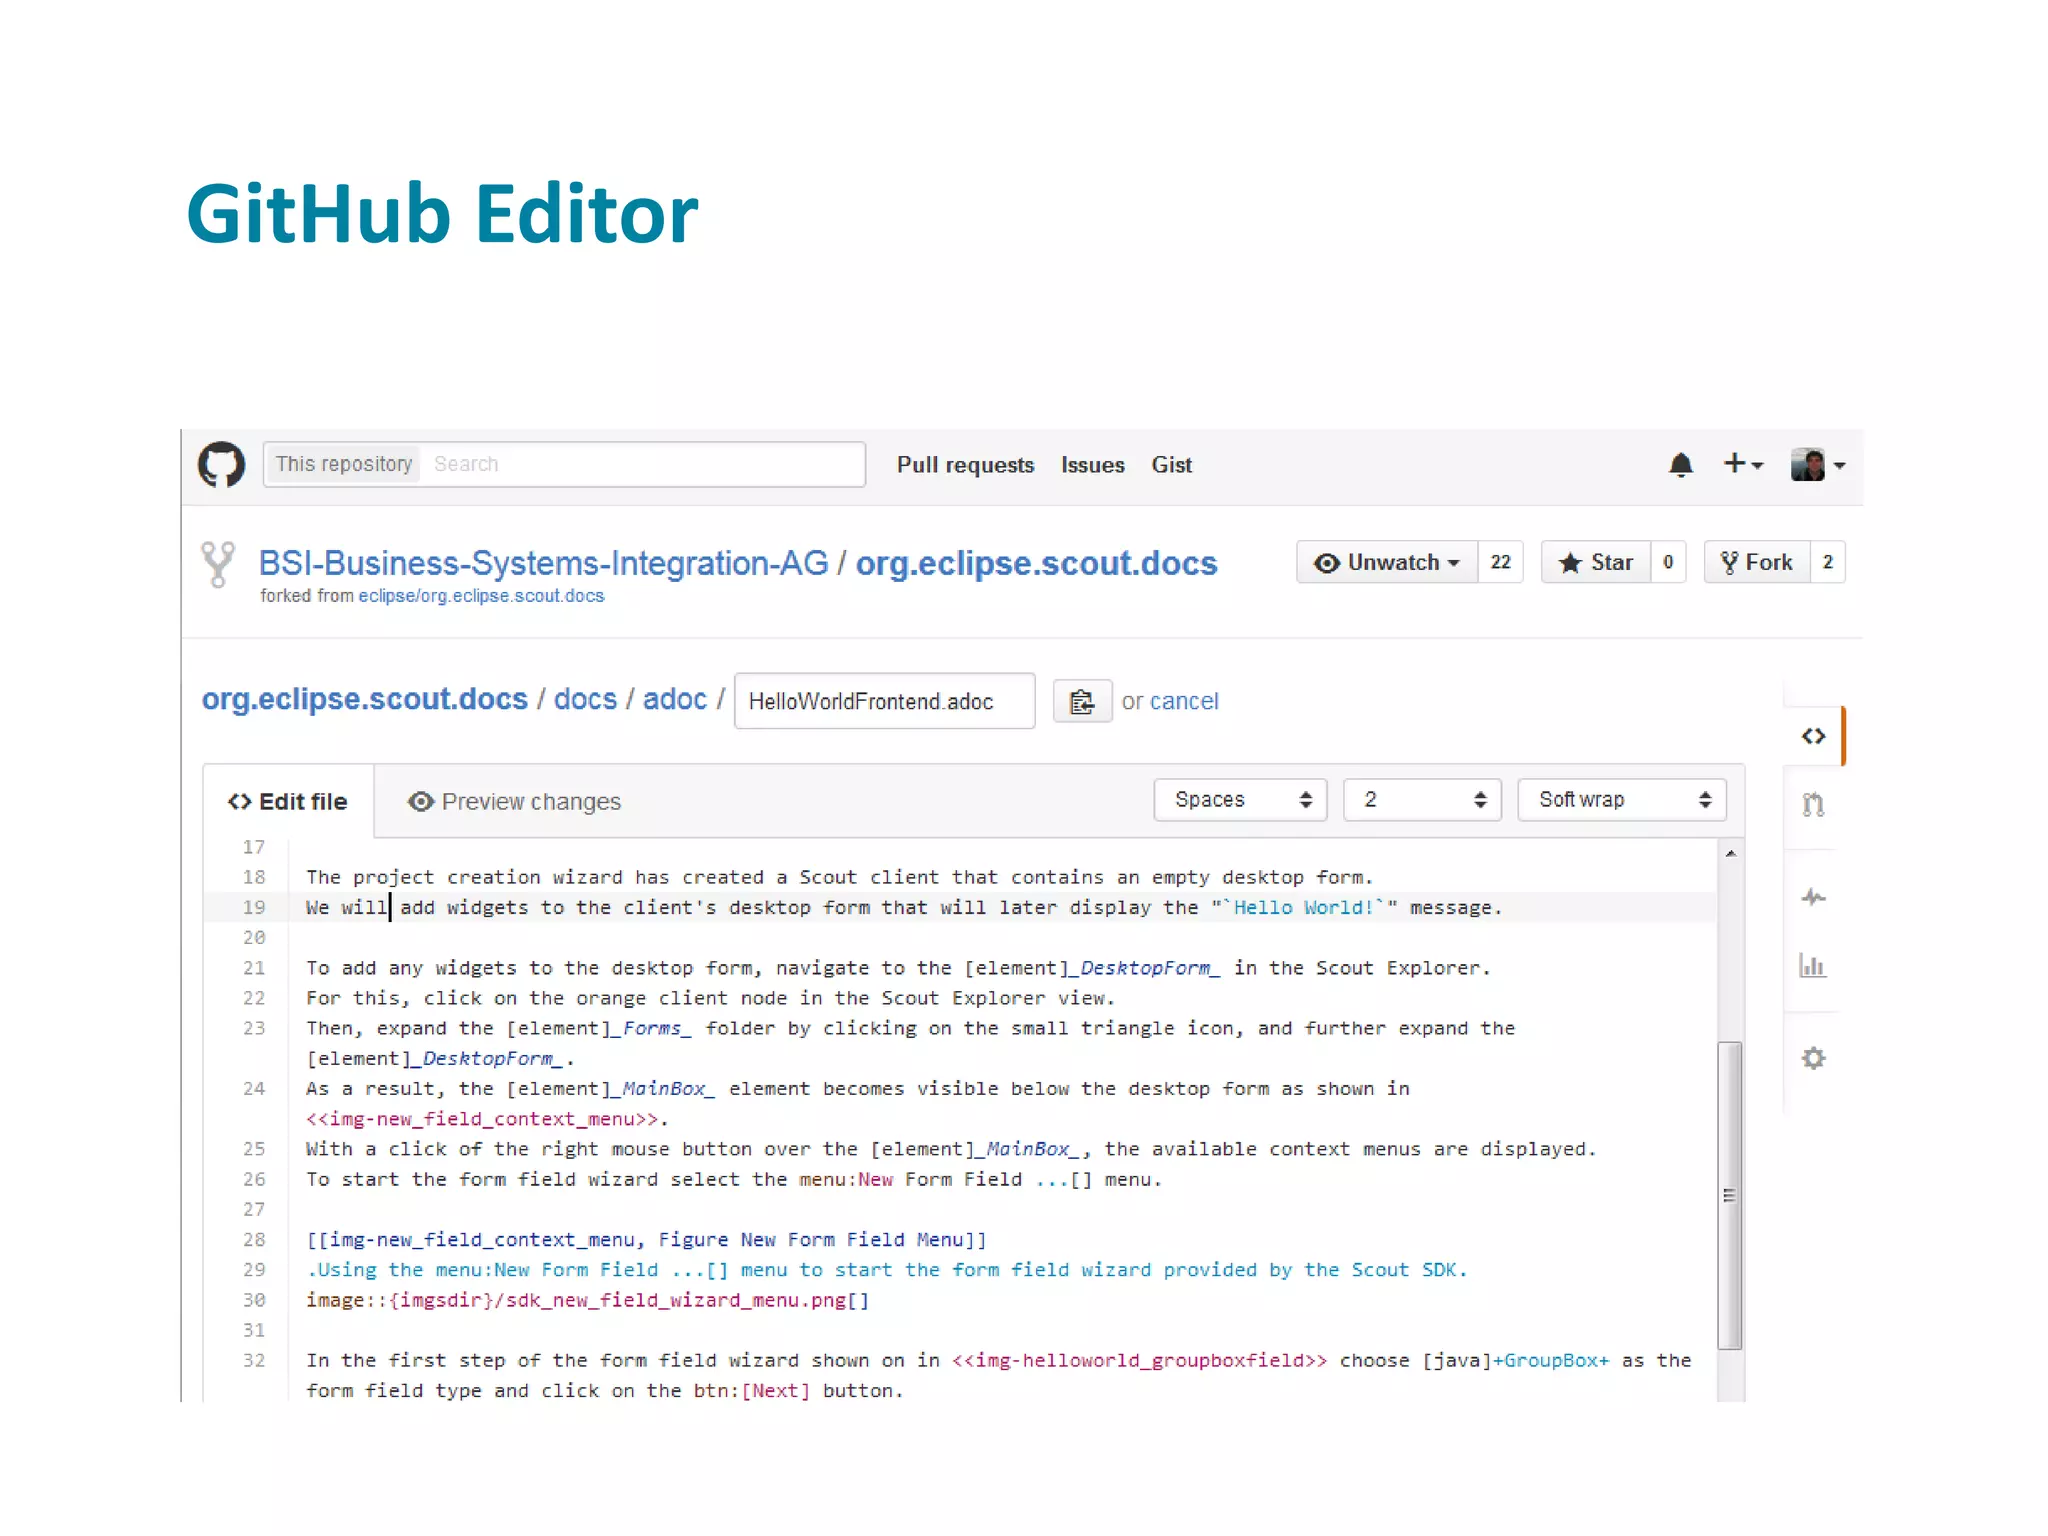
Task: Click the text "Hello World!" on line 19
Action: (x=1303, y=908)
